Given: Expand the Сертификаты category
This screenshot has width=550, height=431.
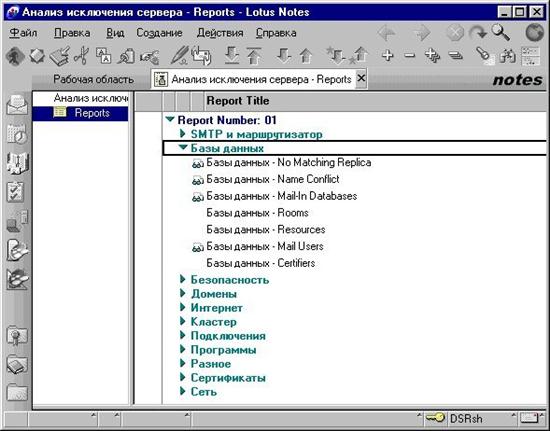Looking at the screenshot, I should pos(182,377).
